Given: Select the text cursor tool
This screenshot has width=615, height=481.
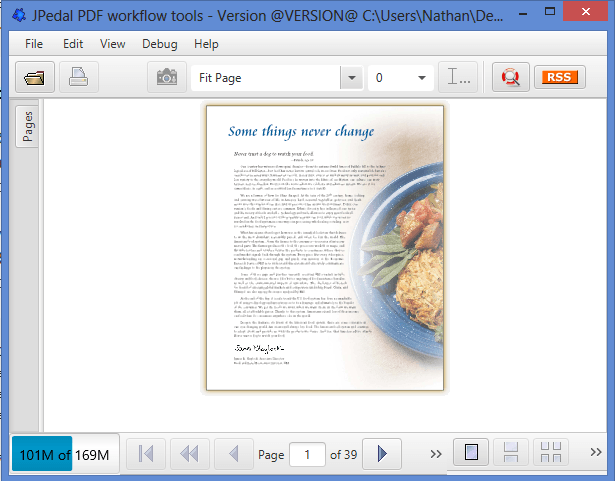Looking at the screenshot, I should click(x=461, y=77).
